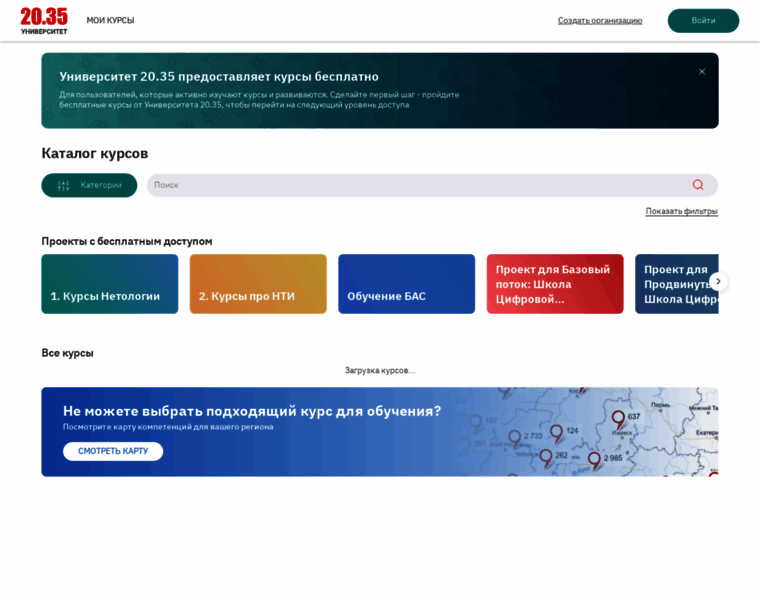Click banner title Университет 20.35 предоставляет курсы
Viewport: 760px width, 600px height.
pyautogui.click(x=219, y=77)
